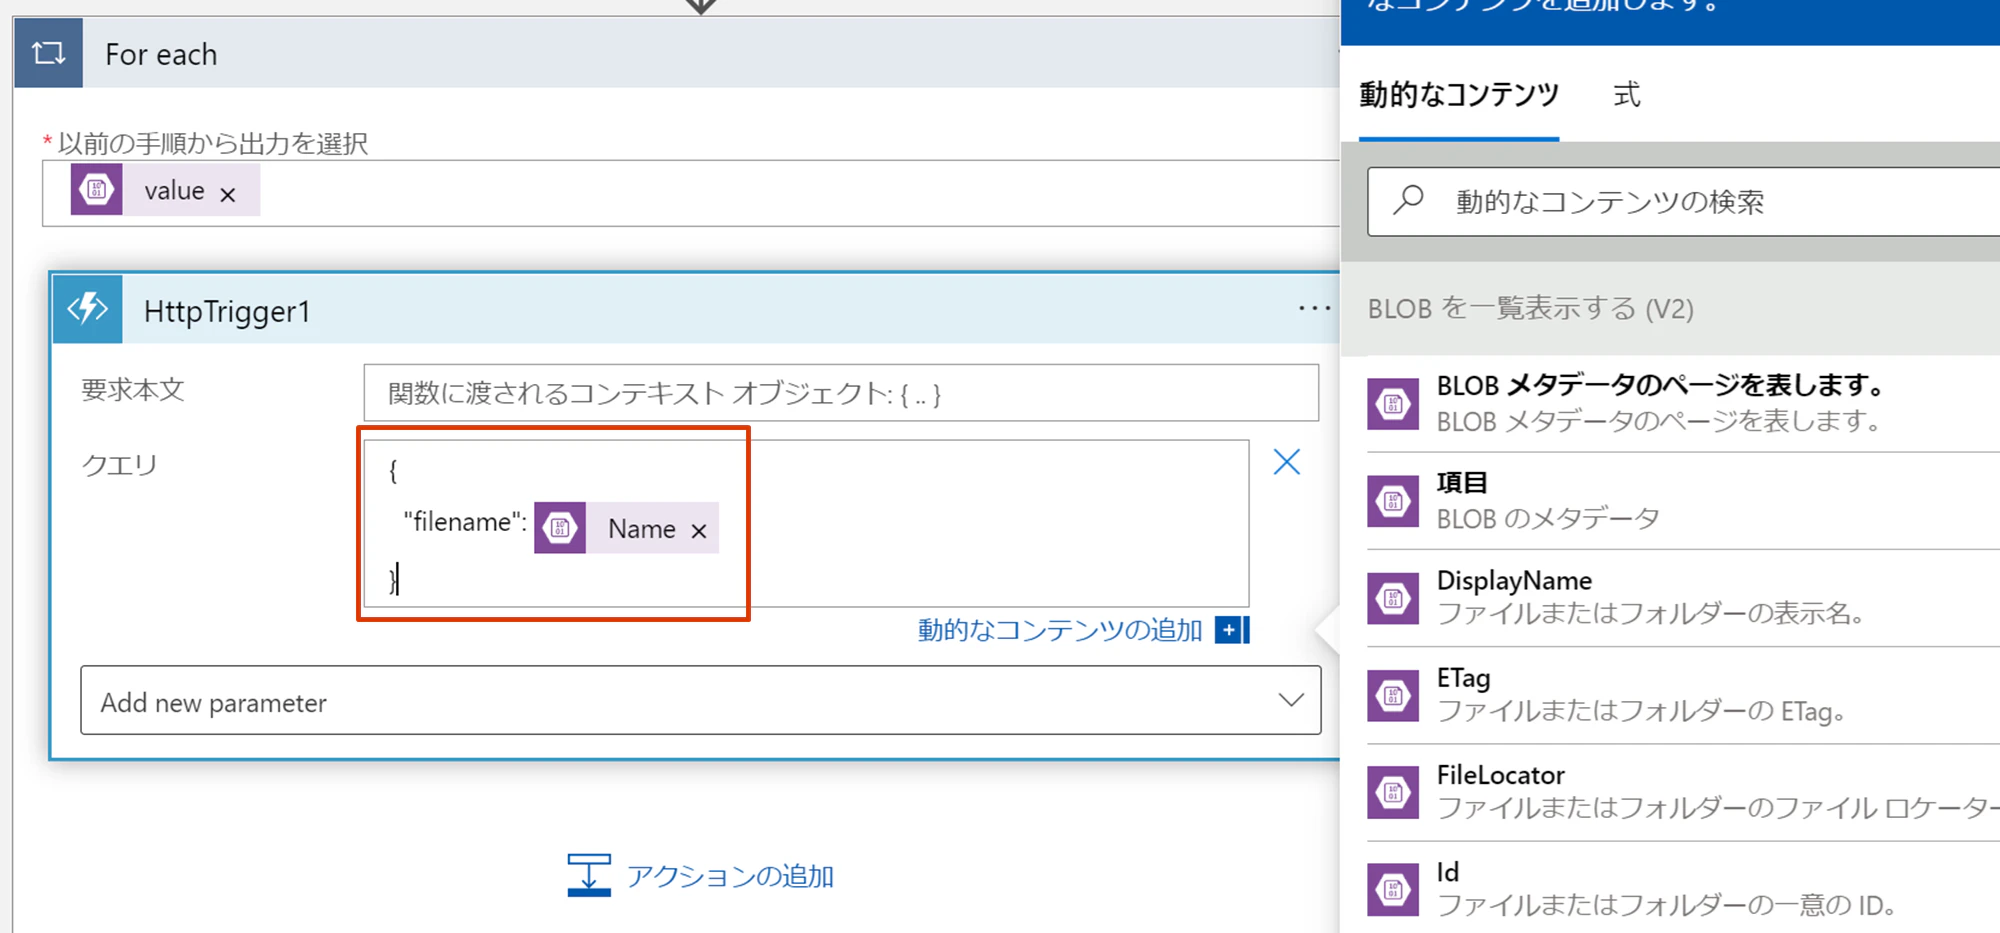Switch to the 動的なコンテンツ tab
The image size is (2000, 933).
[1459, 95]
